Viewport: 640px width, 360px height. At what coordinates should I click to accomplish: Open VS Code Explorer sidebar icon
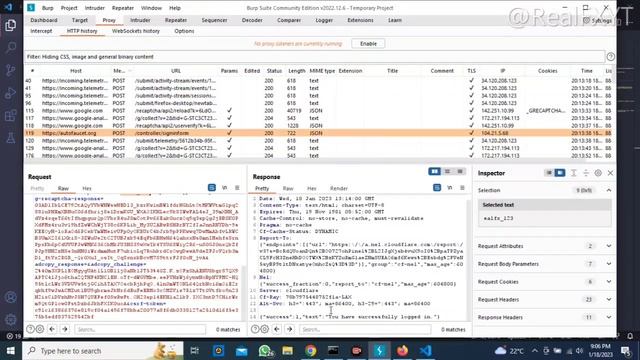click(x=11, y=26)
